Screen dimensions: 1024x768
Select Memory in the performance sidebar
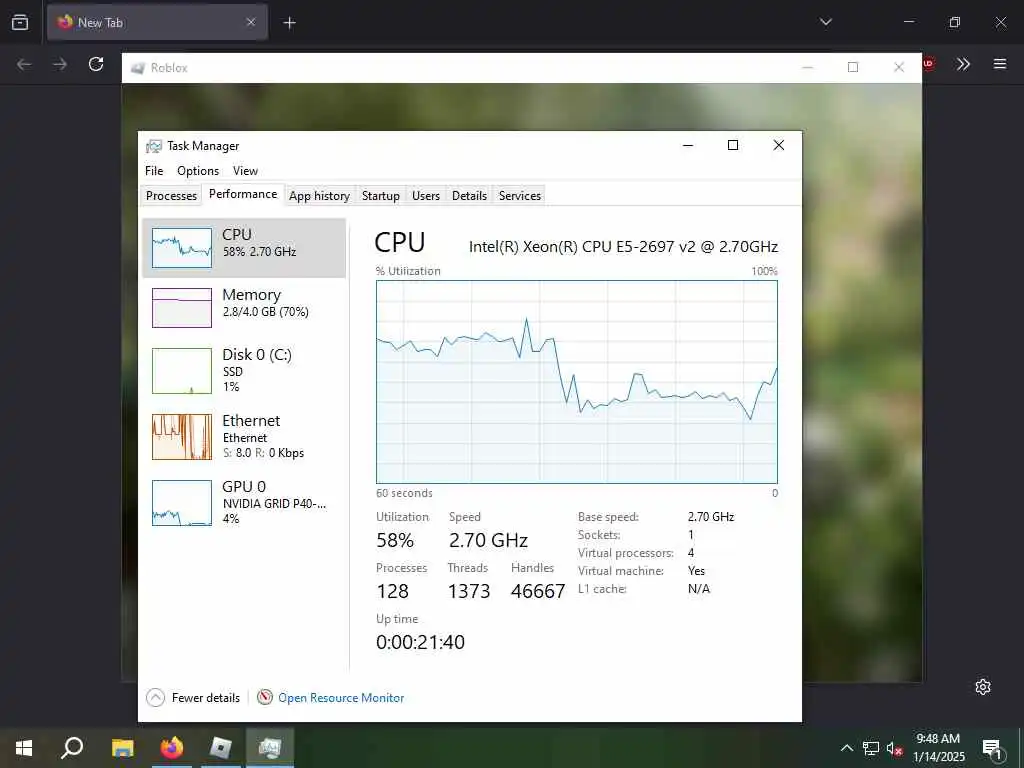click(244, 308)
